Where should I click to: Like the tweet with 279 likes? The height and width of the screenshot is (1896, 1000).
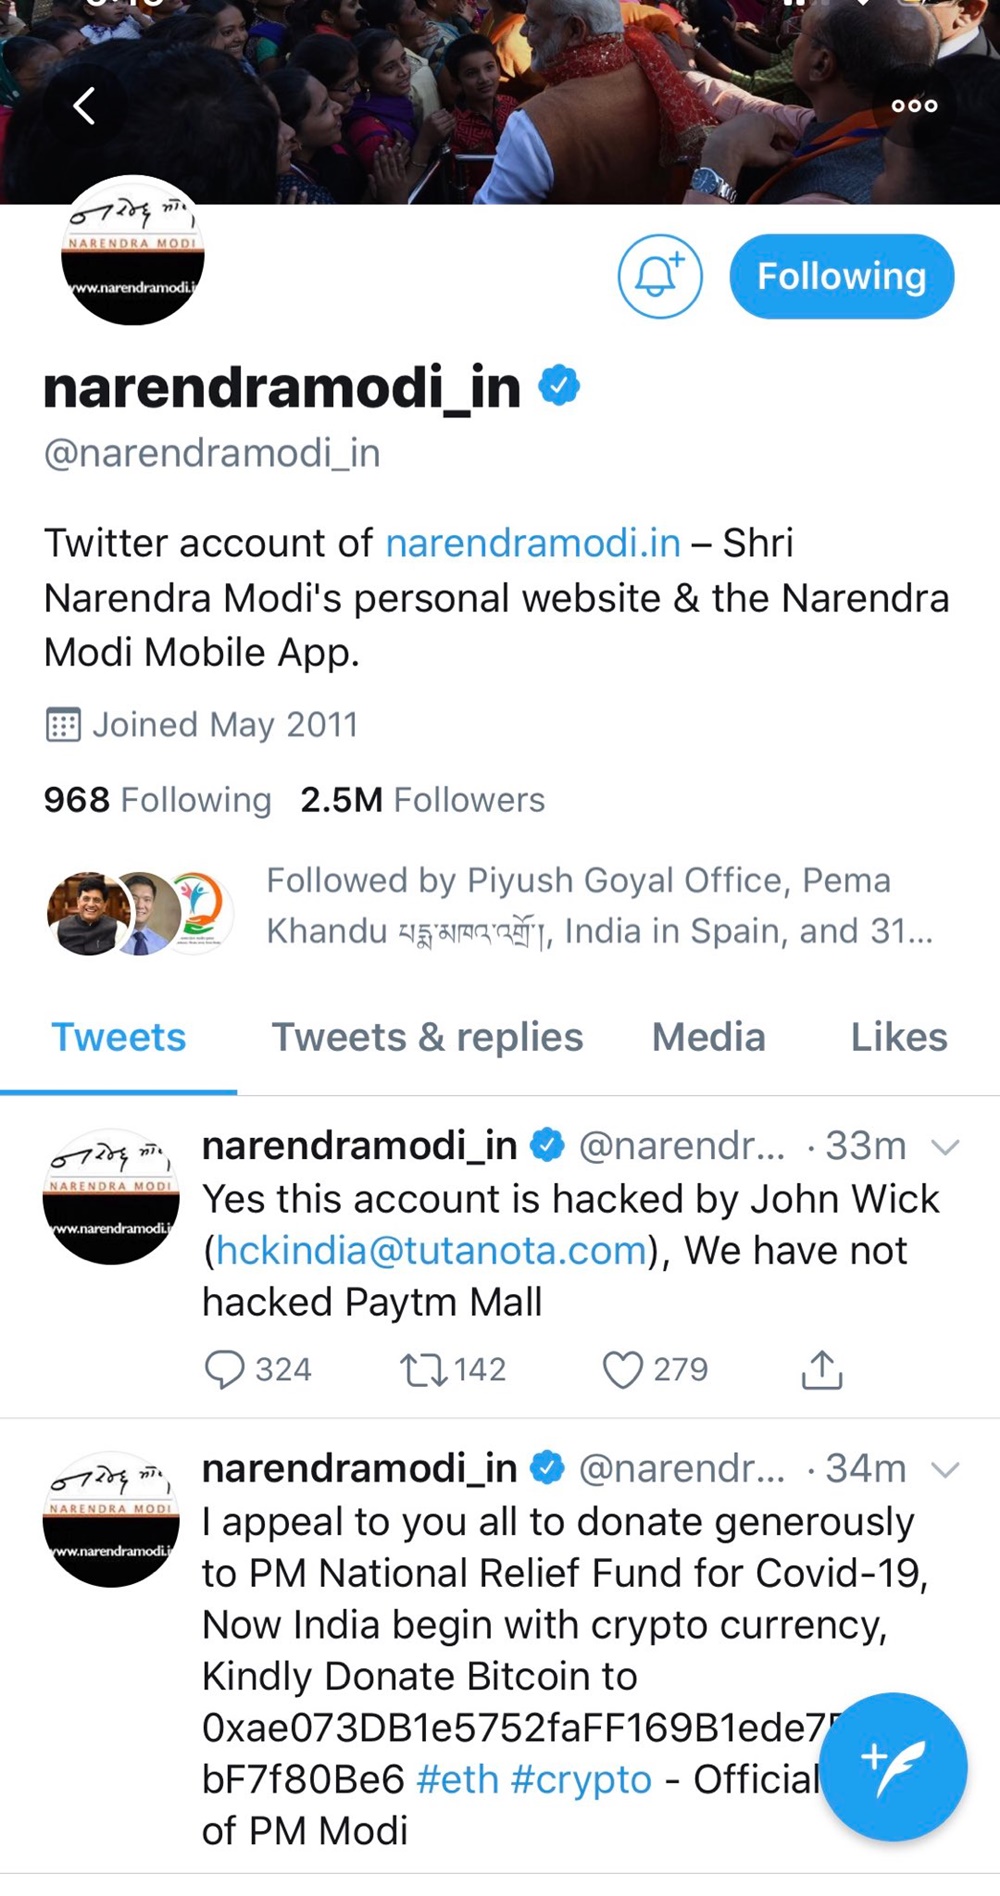coord(622,1369)
